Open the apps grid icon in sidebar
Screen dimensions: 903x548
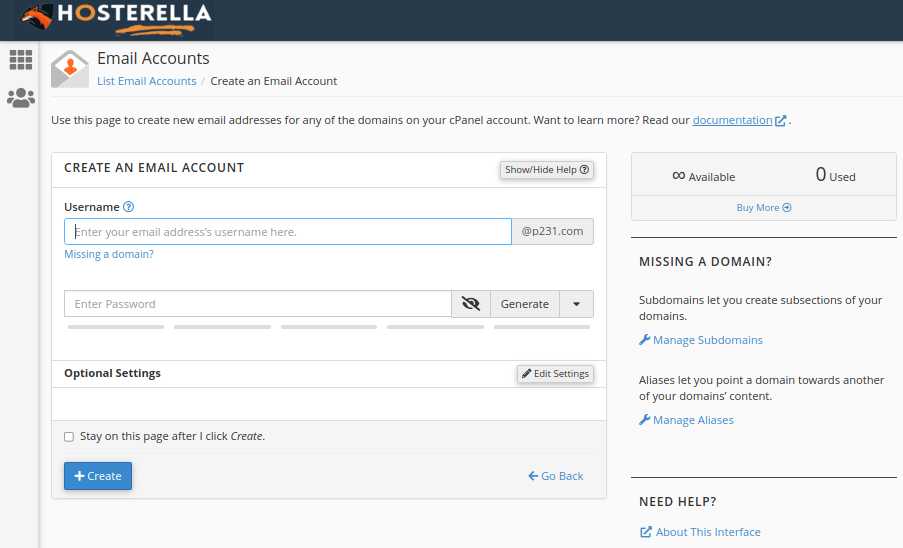pyautogui.click(x=21, y=60)
